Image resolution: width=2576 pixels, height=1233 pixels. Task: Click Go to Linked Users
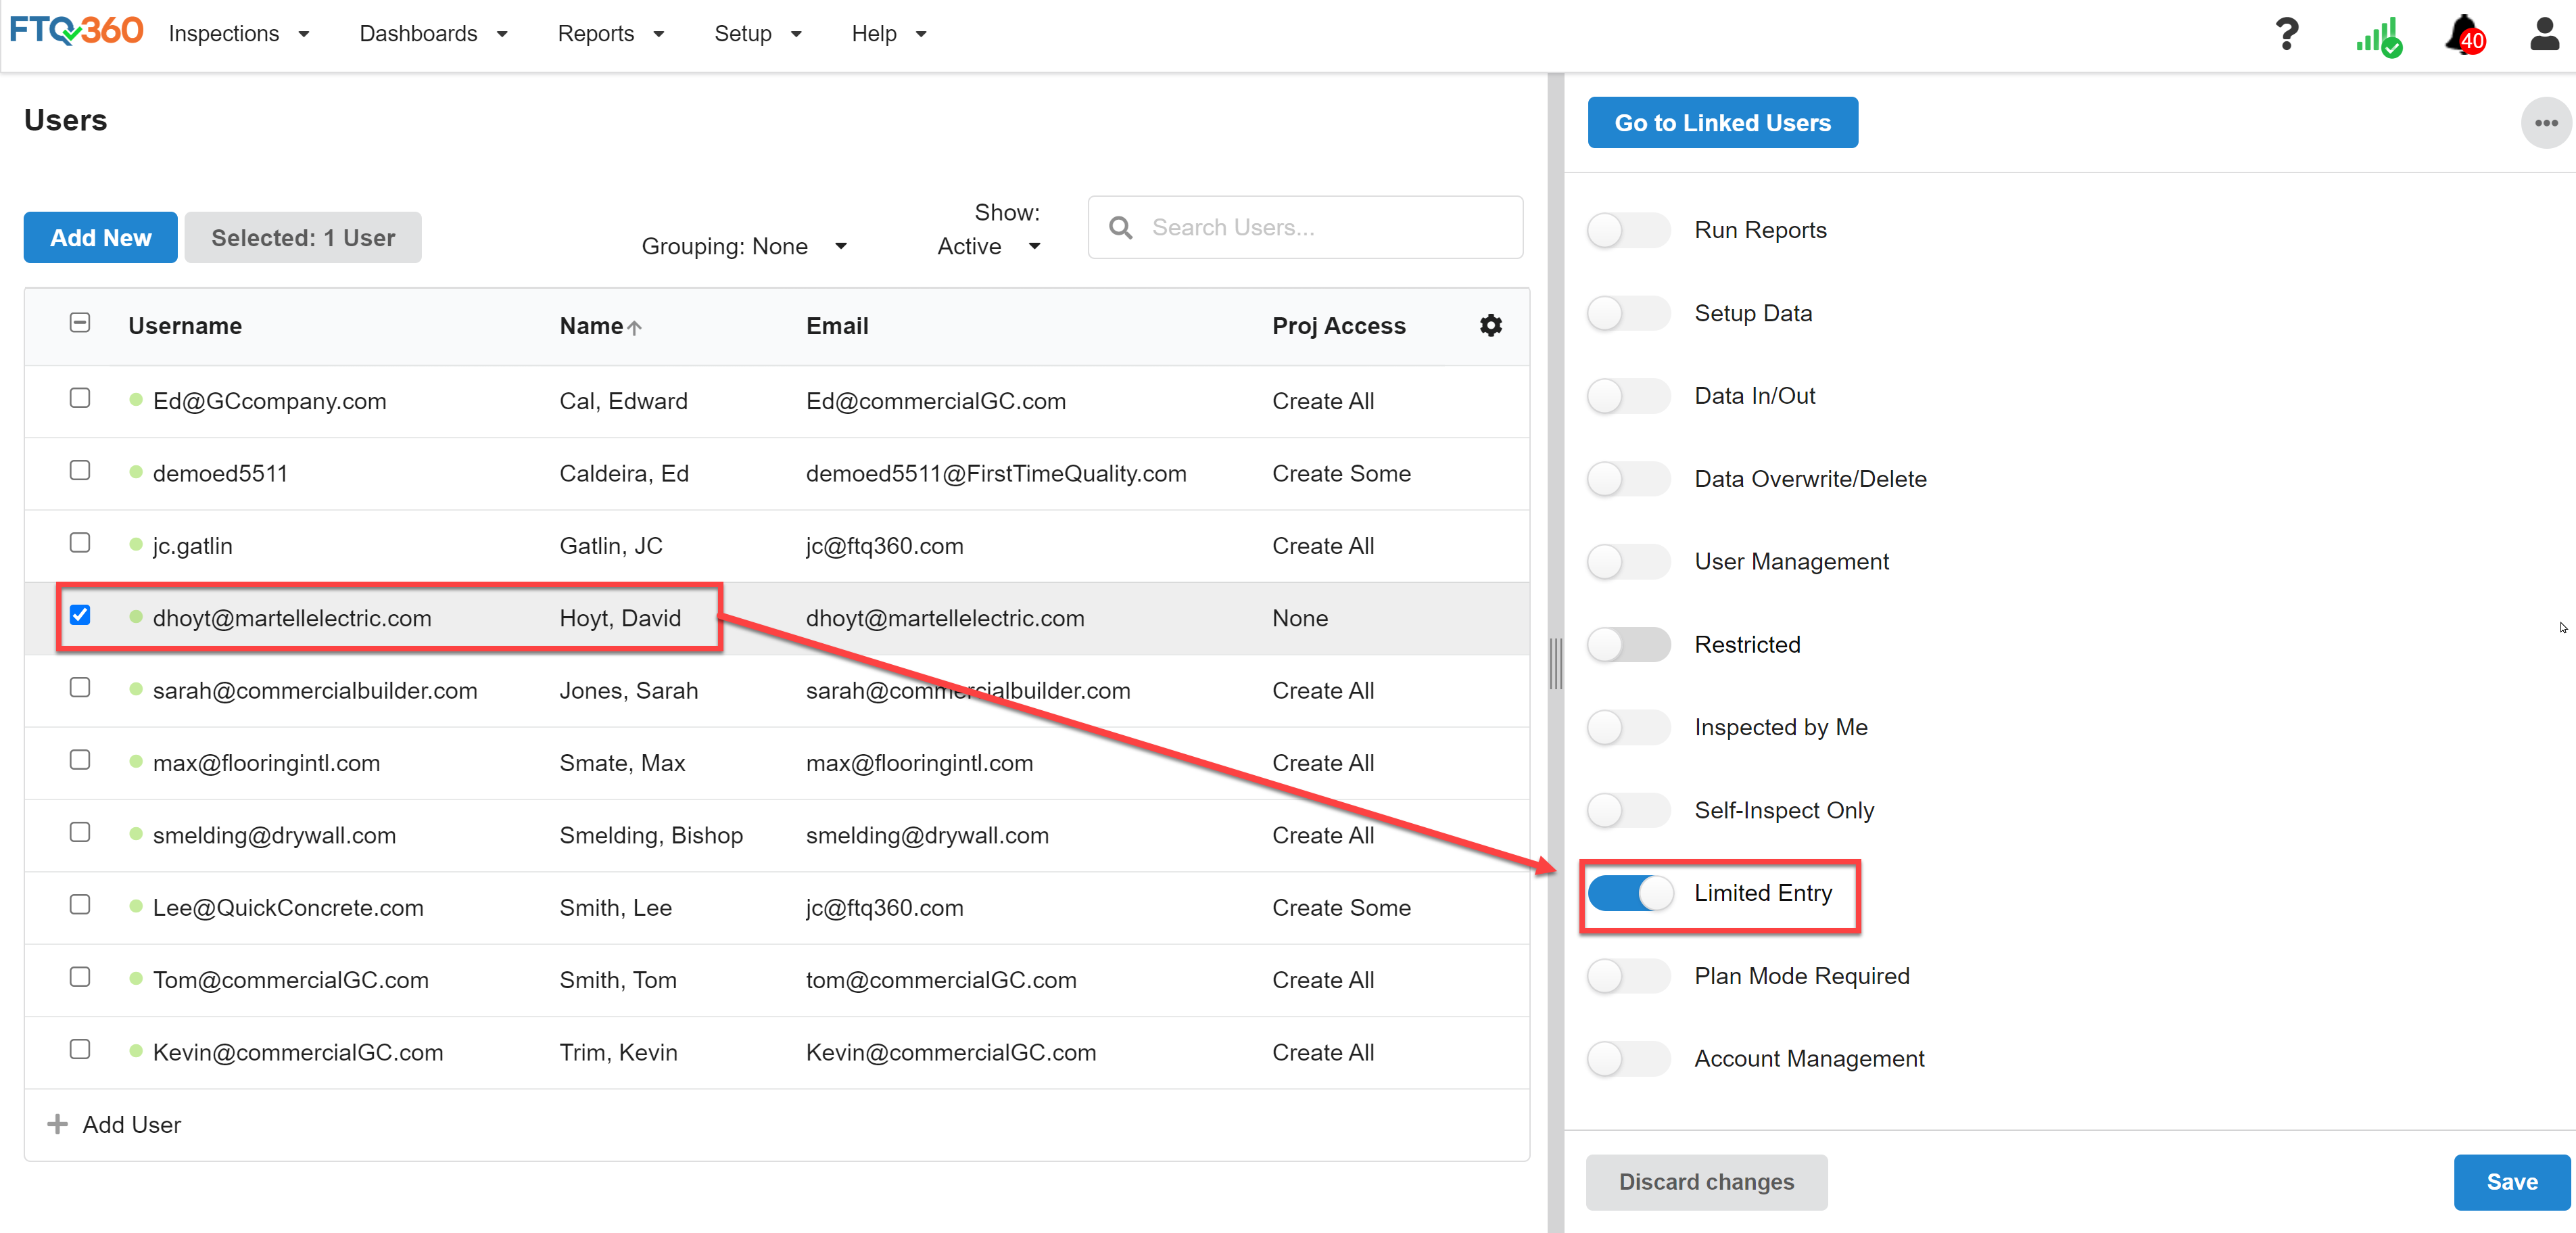[1722, 123]
